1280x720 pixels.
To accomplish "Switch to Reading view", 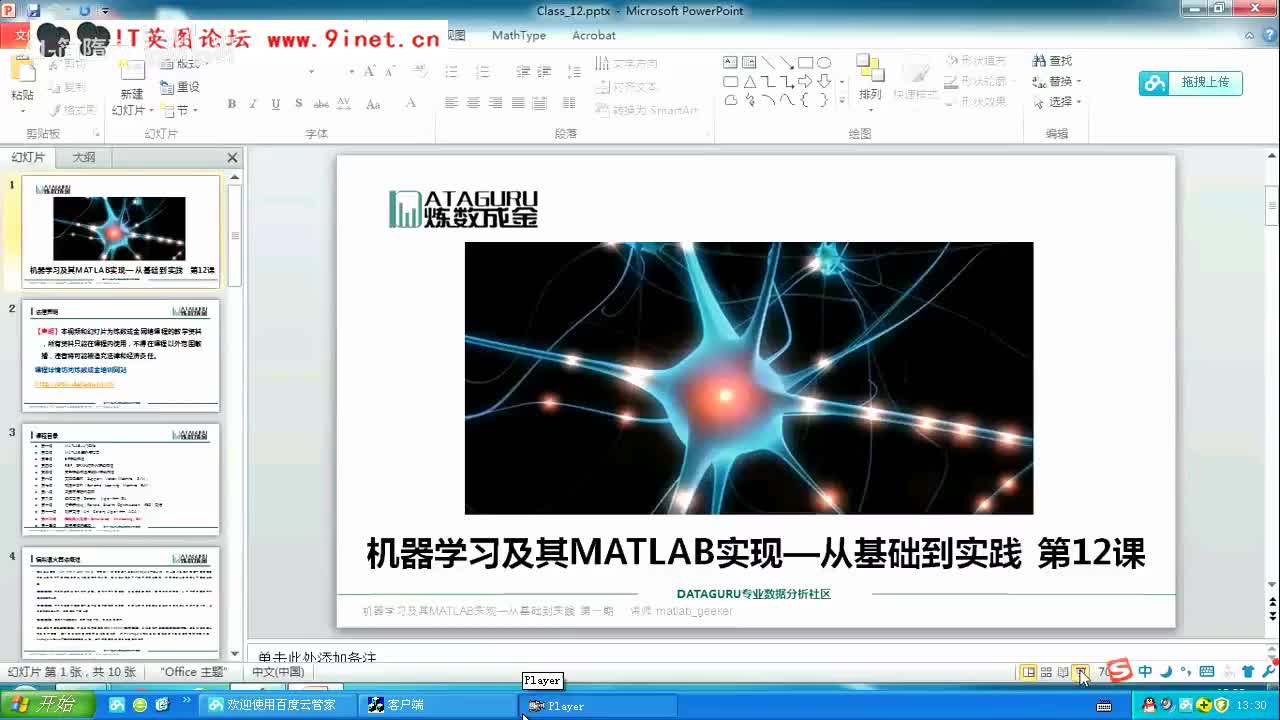I will pyautogui.click(x=1063, y=672).
